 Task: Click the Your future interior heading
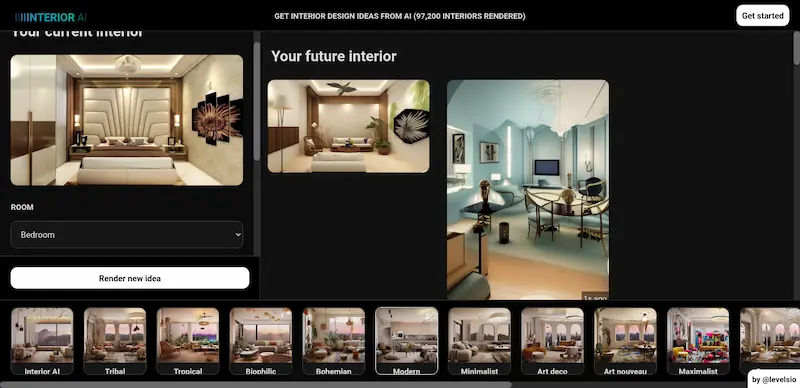334,56
